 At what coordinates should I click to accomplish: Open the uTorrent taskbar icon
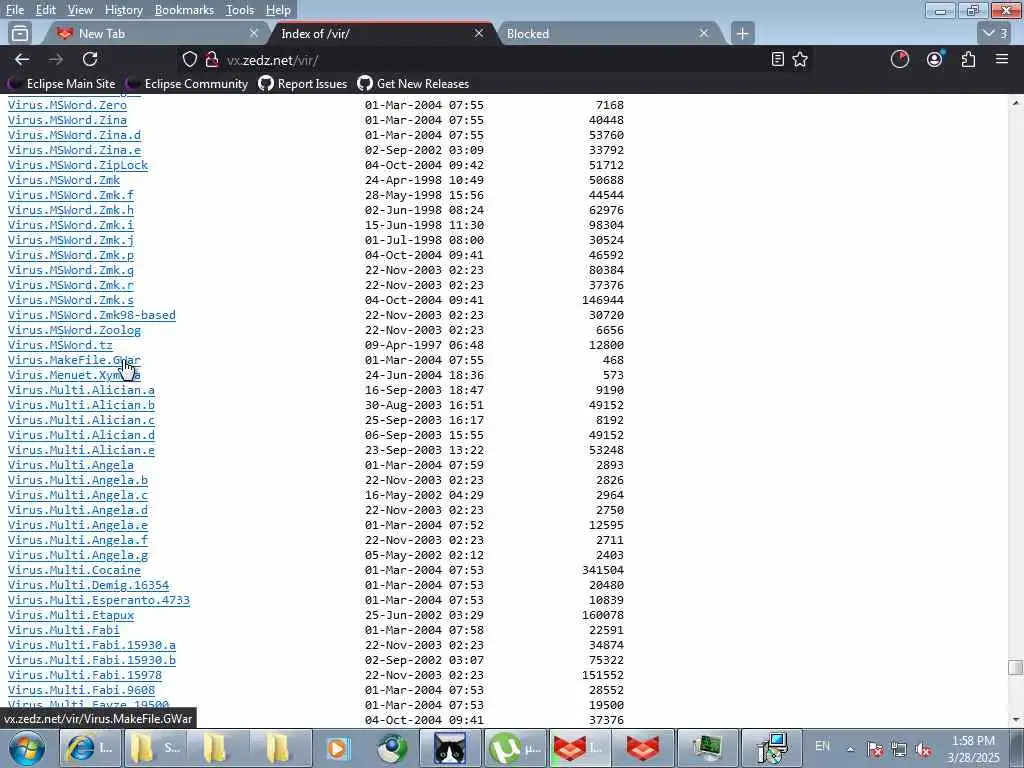pyautogui.click(x=514, y=748)
